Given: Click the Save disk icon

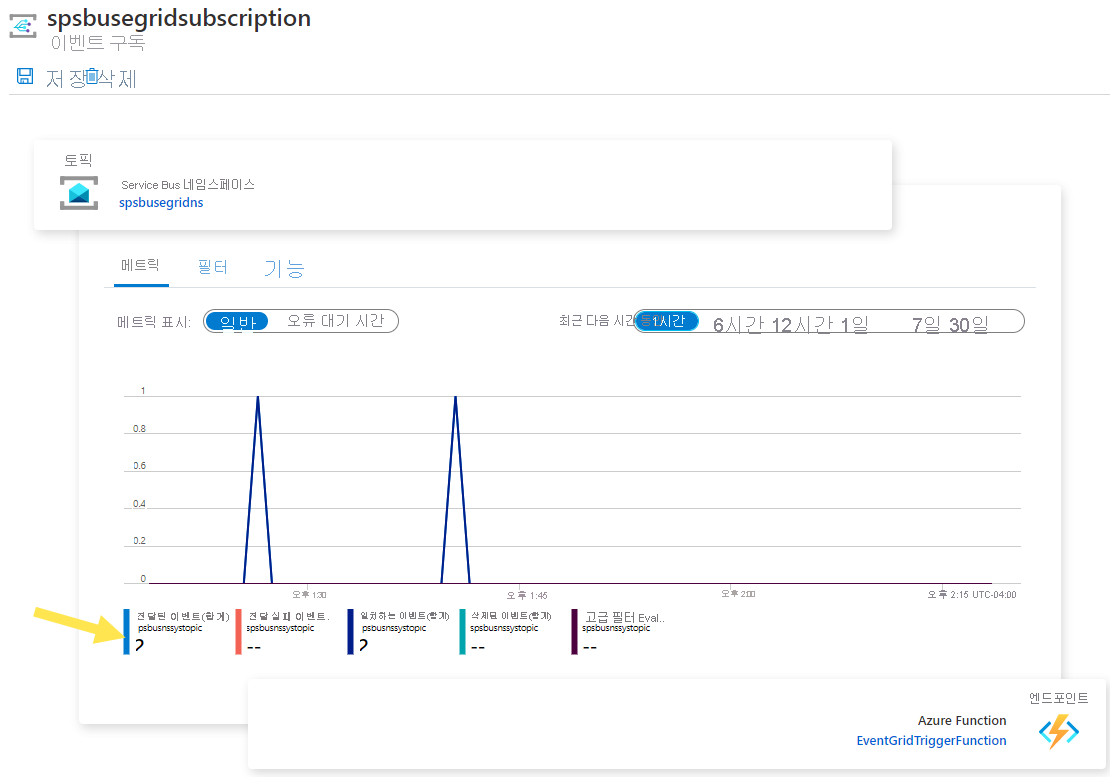Looking at the screenshot, I should coord(25,76).
